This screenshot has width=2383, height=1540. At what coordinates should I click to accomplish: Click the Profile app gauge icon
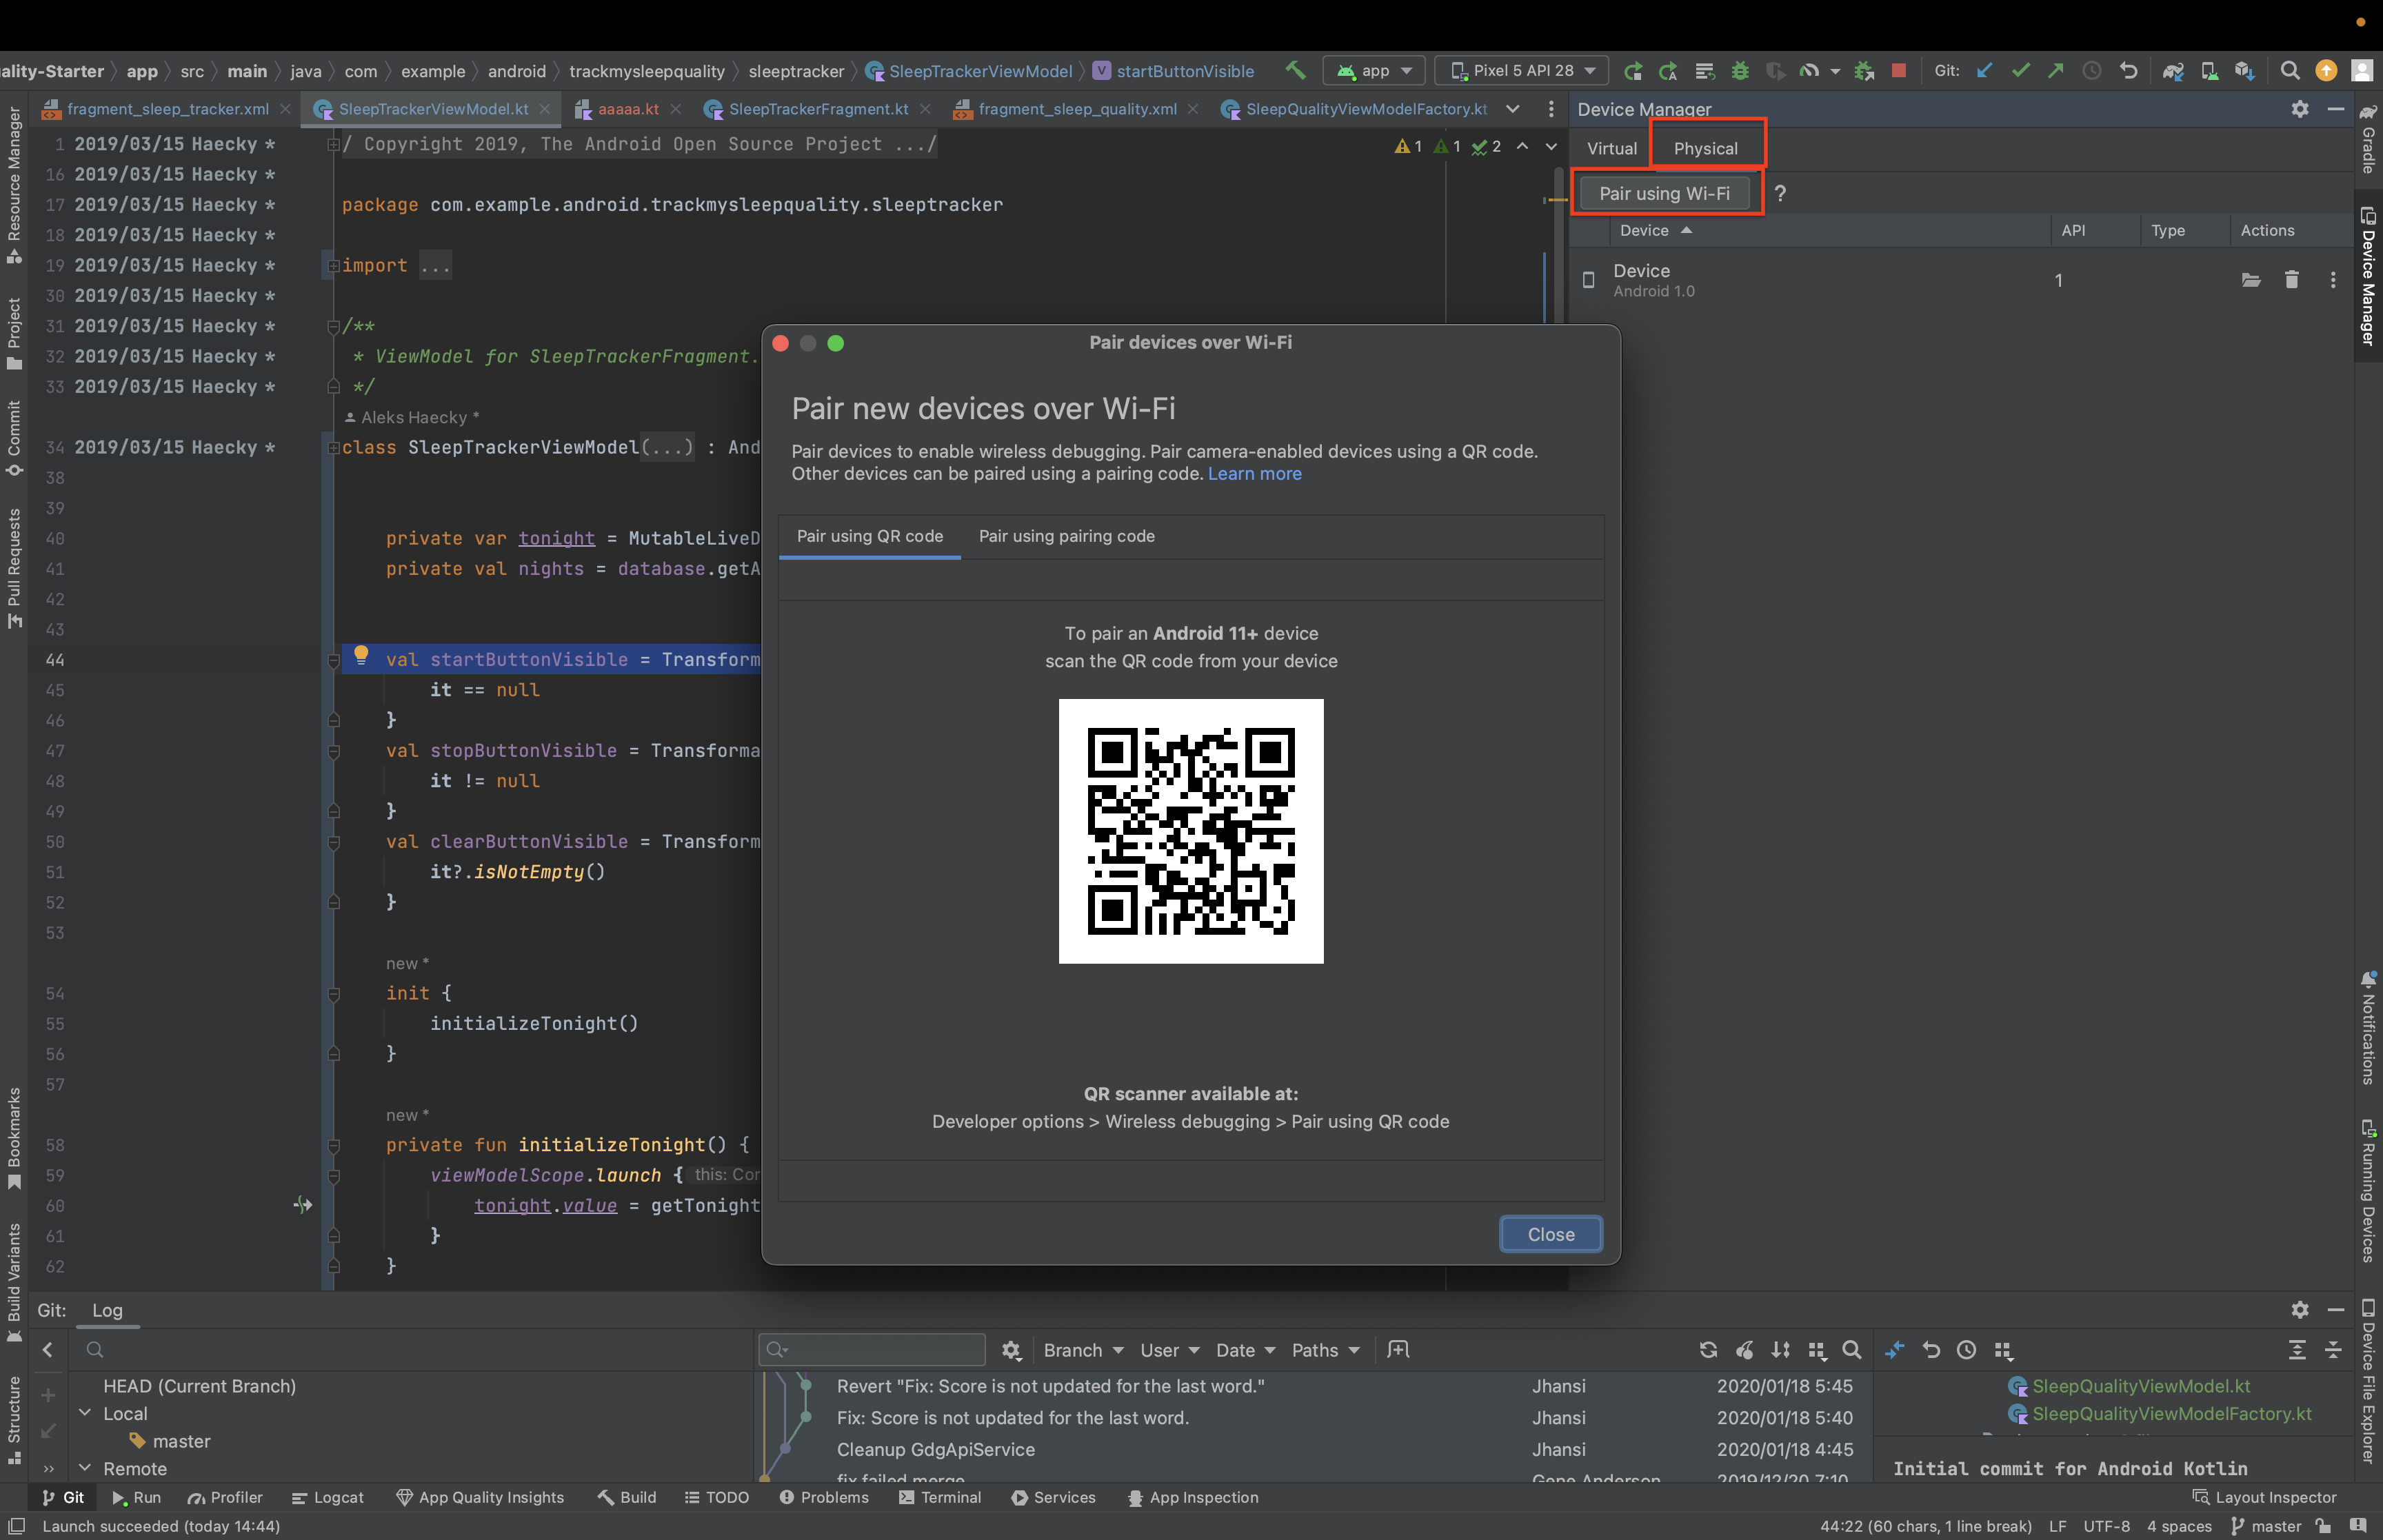pyautogui.click(x=1809, y=70)
